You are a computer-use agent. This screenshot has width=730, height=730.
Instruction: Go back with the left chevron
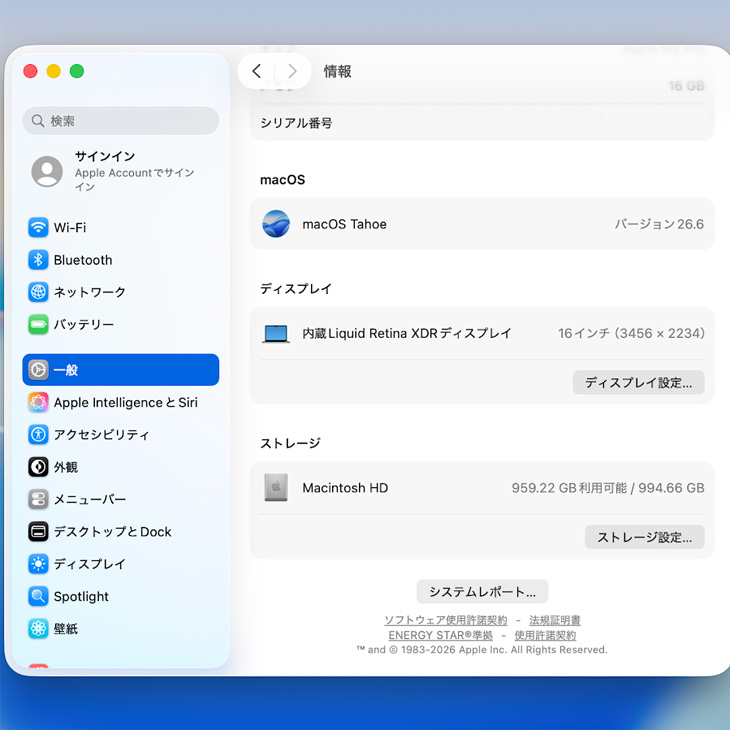click(257, 71)
